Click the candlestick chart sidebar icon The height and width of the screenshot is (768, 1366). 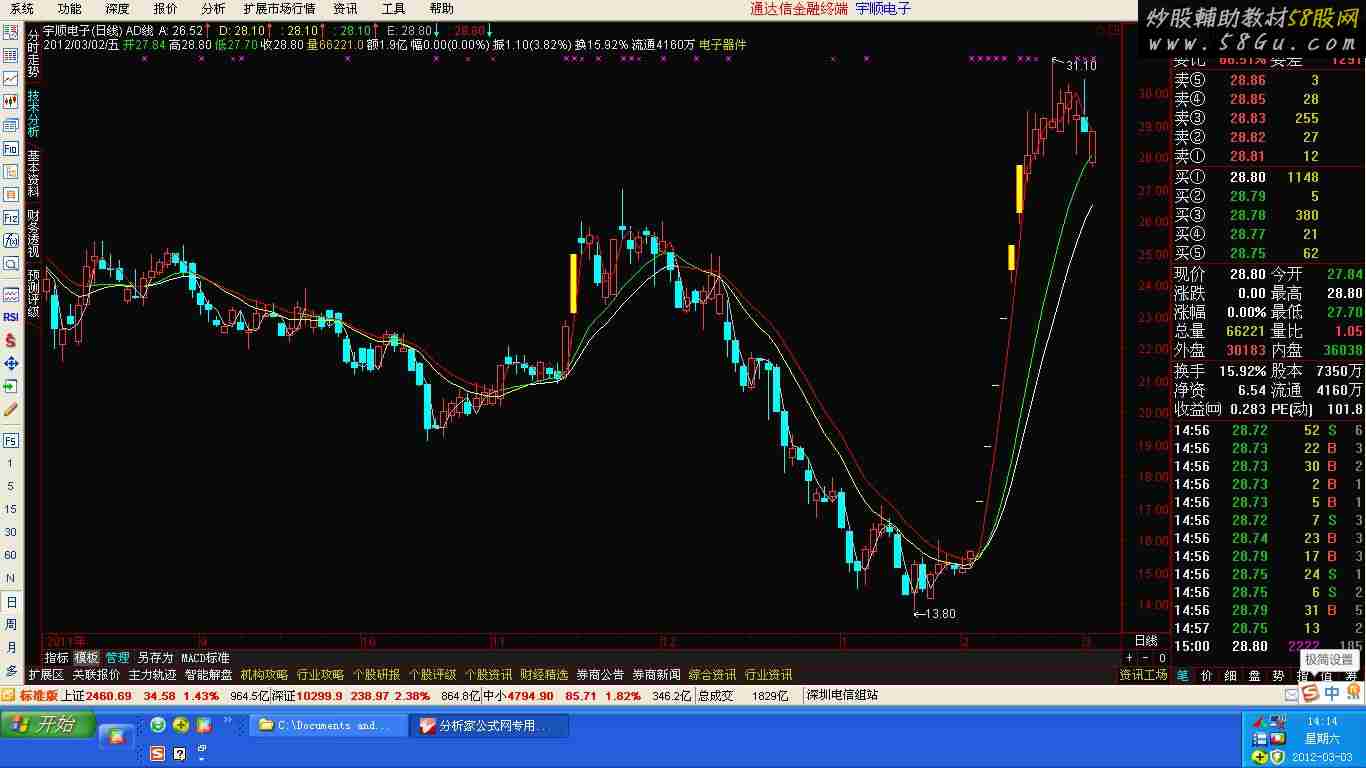[x=11, y=102]
